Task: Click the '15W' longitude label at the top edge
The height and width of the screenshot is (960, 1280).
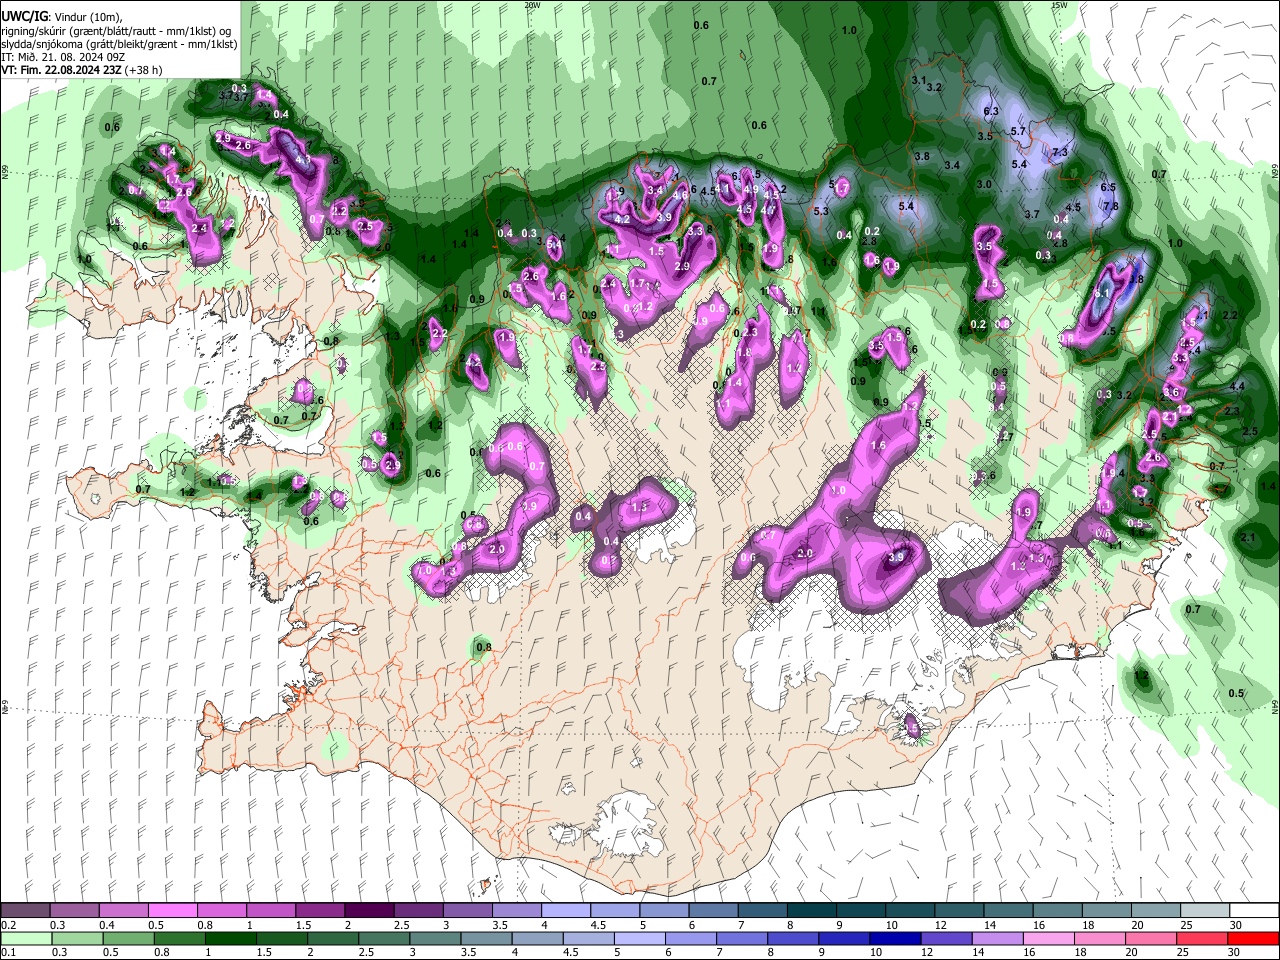Action: click(x=1059, y=4)
